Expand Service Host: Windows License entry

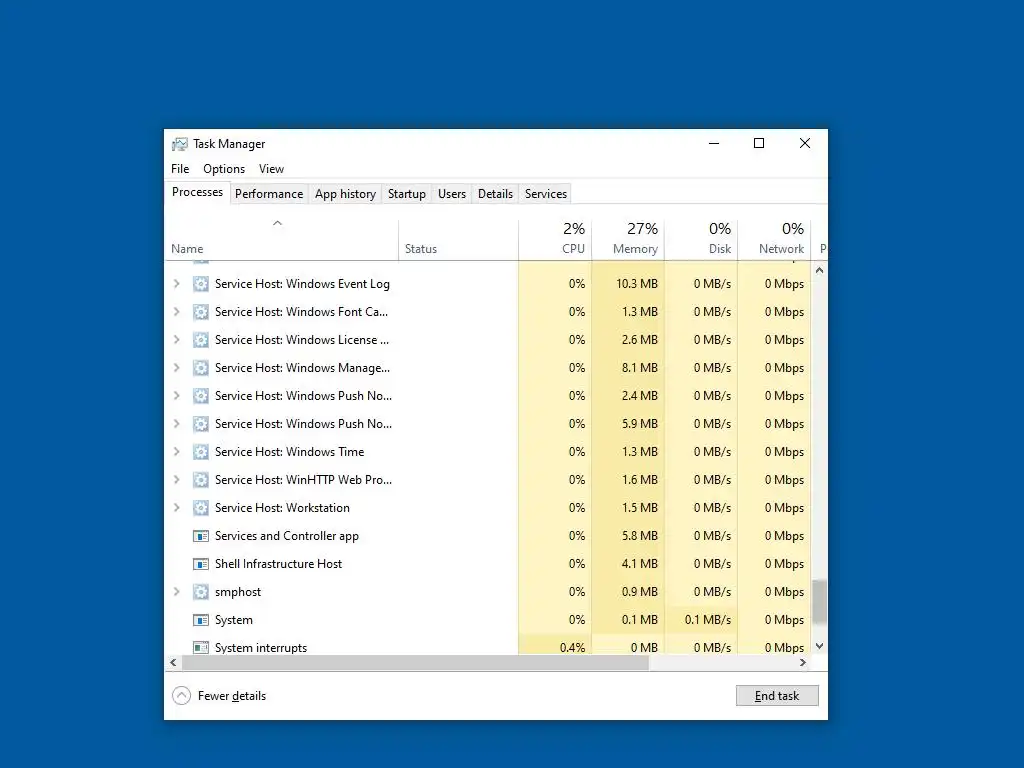(x=176, y=340)
